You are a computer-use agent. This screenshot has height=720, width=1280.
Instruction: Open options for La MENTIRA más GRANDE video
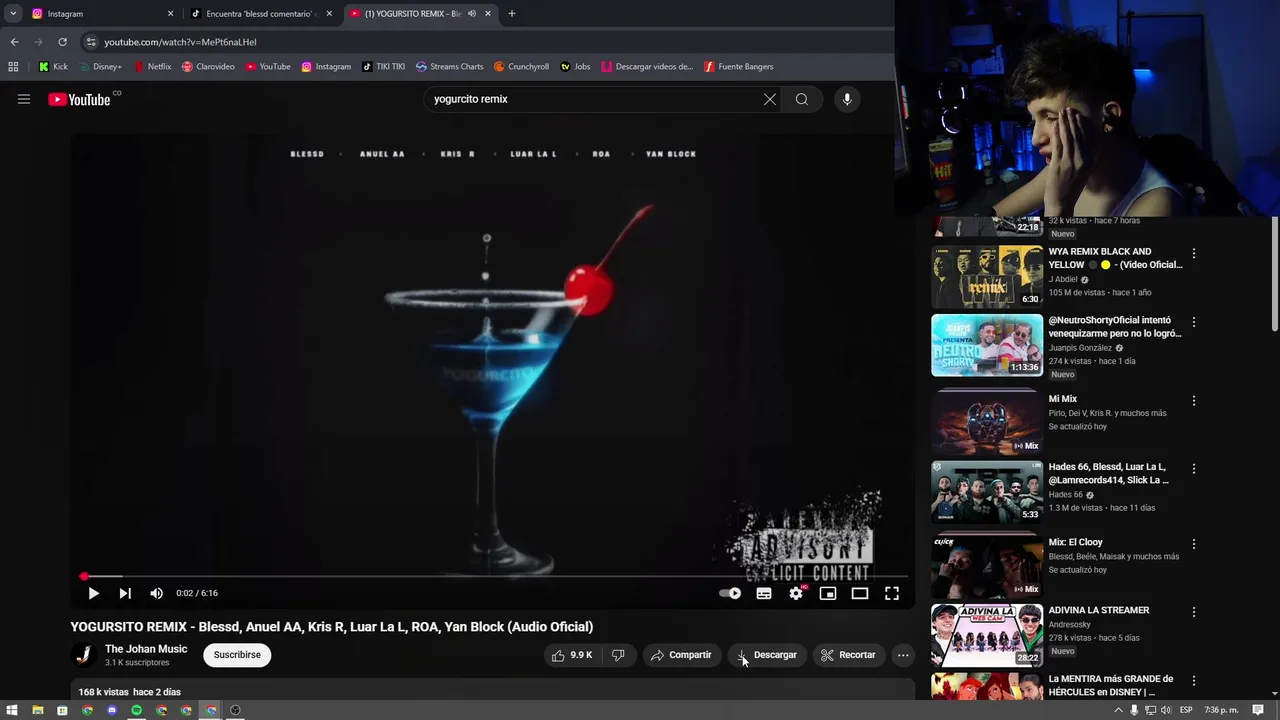(1193, 681)
